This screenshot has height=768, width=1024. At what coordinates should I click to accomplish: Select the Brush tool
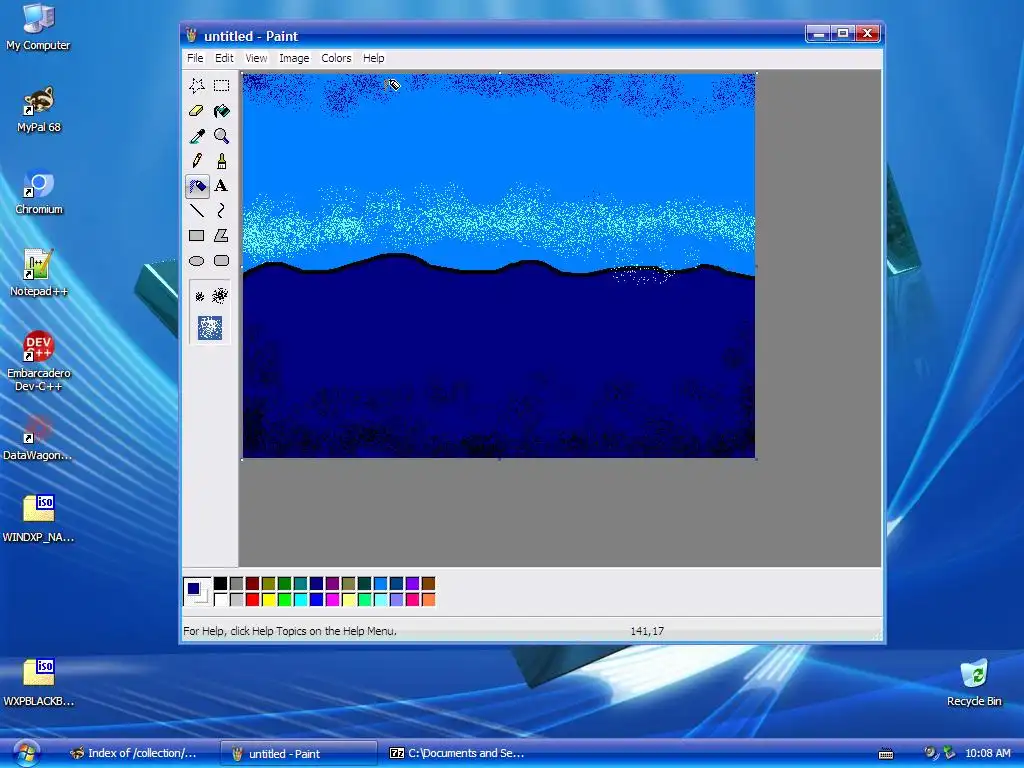click(221, 161)
